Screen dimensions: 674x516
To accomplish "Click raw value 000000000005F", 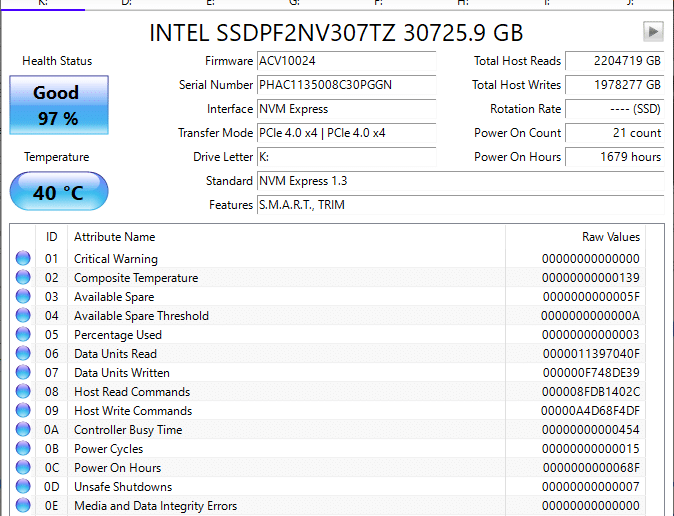I will click(x=591, y=297).
